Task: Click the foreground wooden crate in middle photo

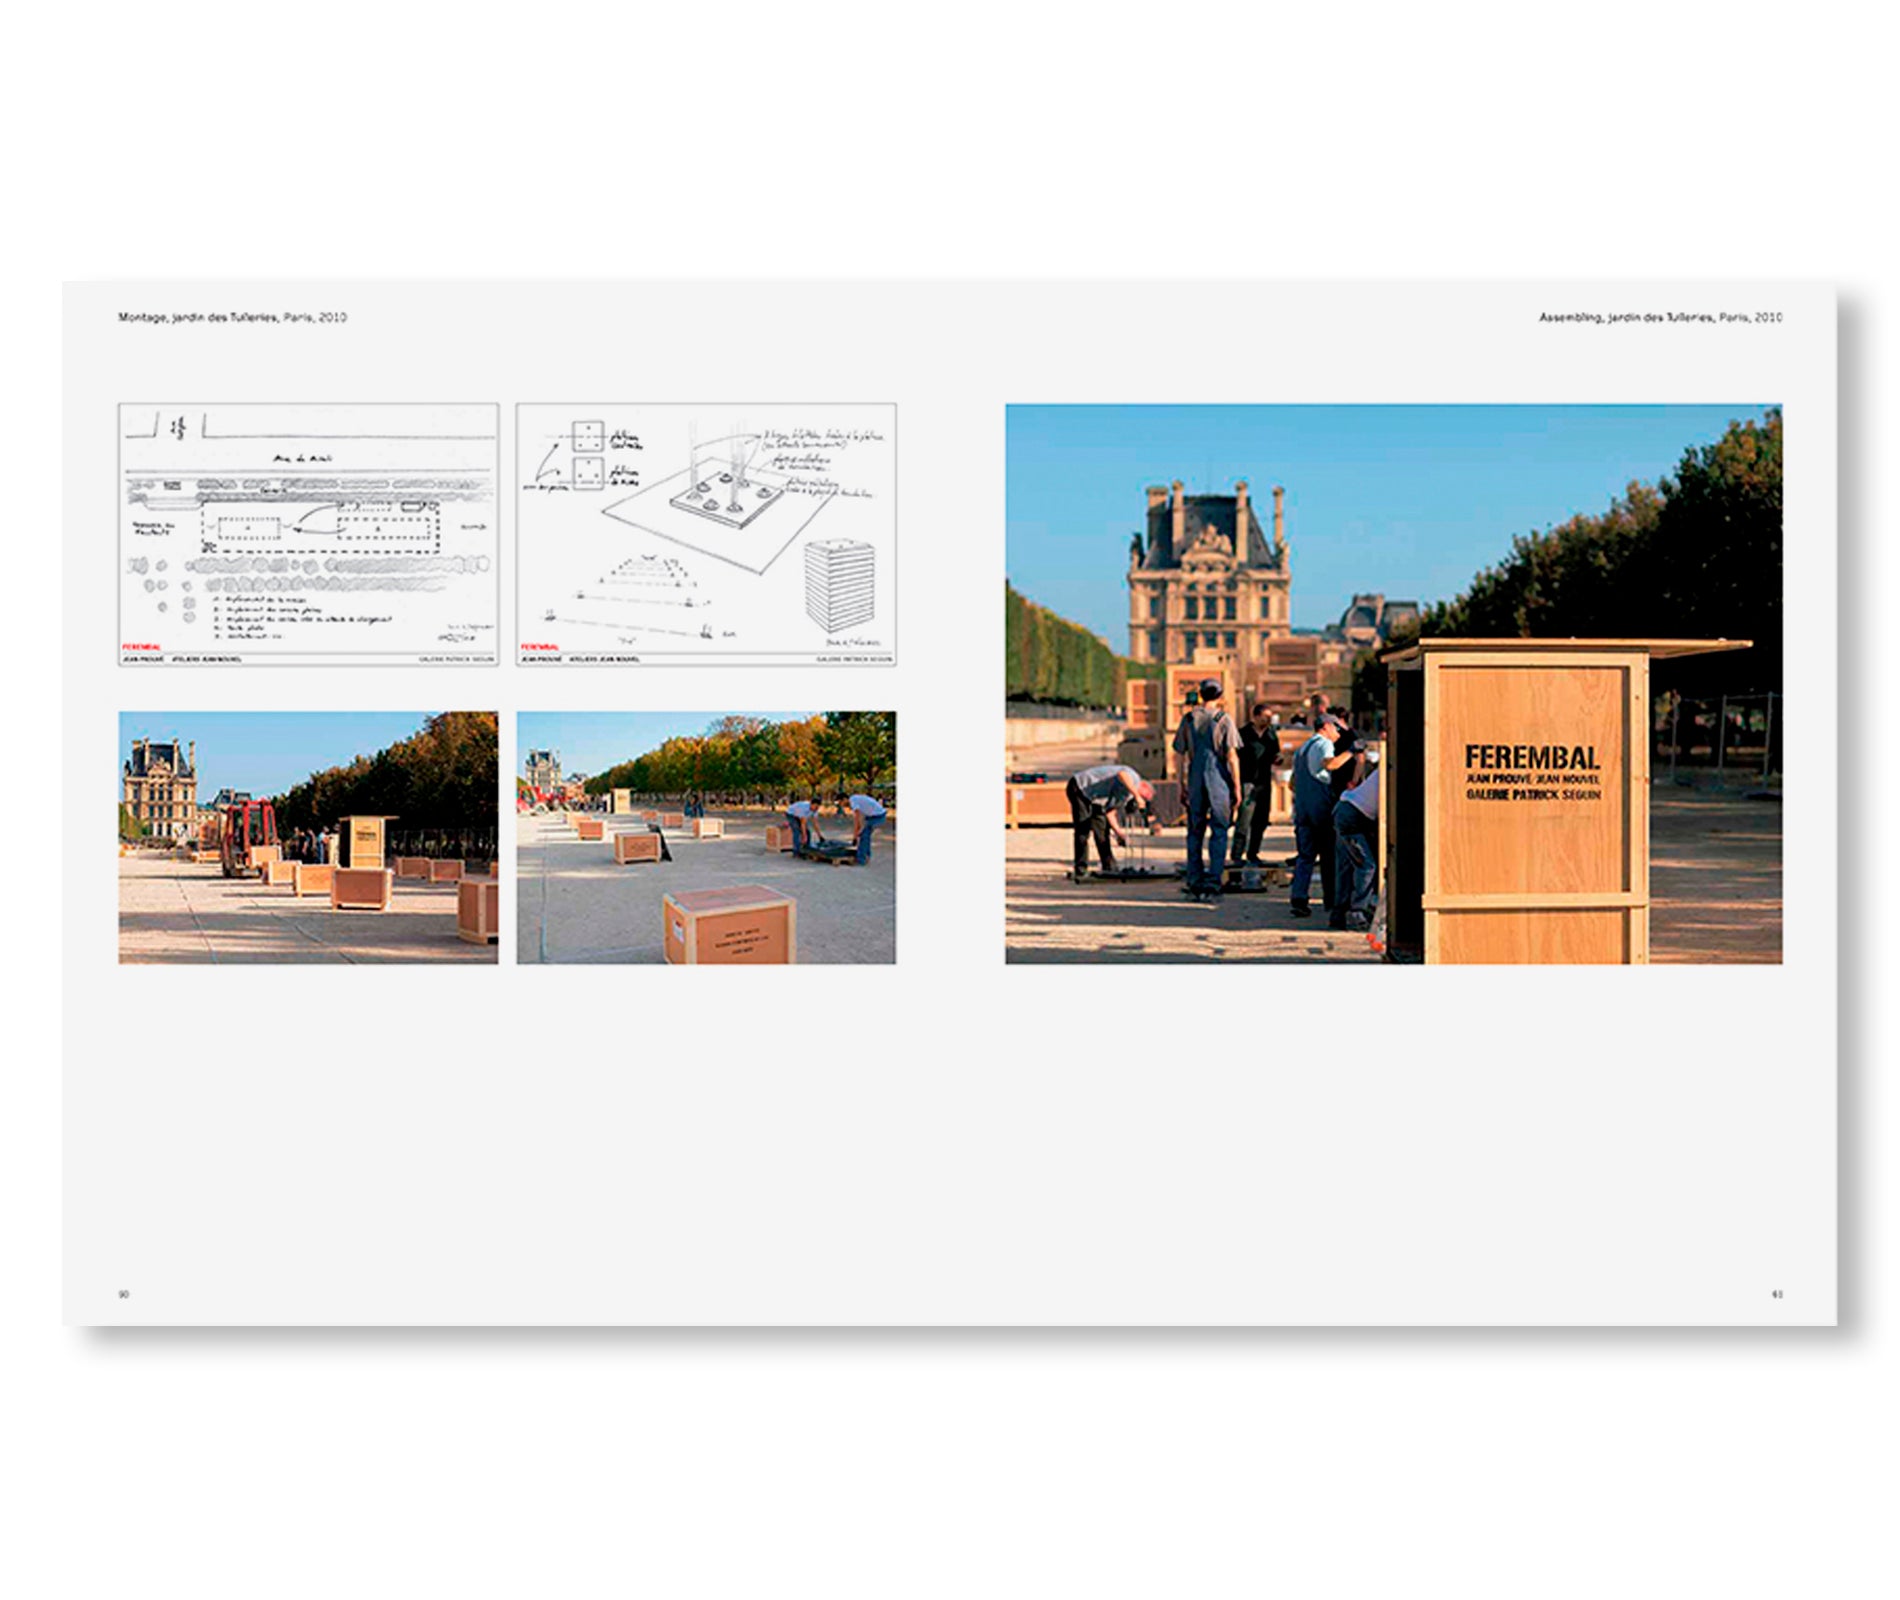Action: (729, 925)
